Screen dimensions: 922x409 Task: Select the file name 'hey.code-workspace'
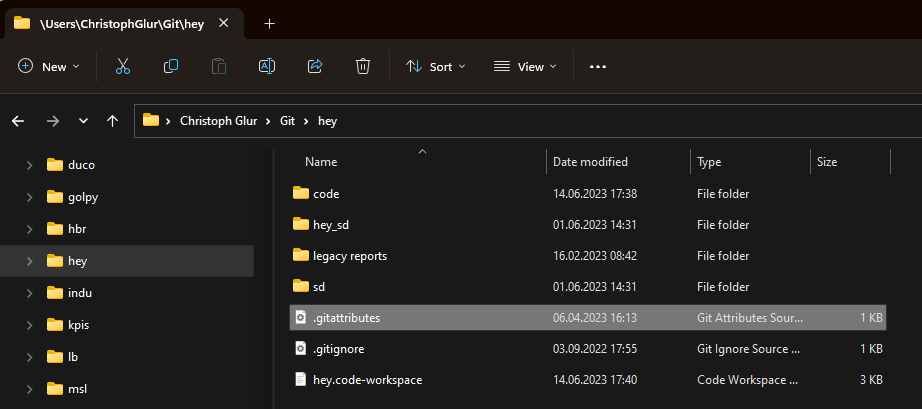(368, 380)
